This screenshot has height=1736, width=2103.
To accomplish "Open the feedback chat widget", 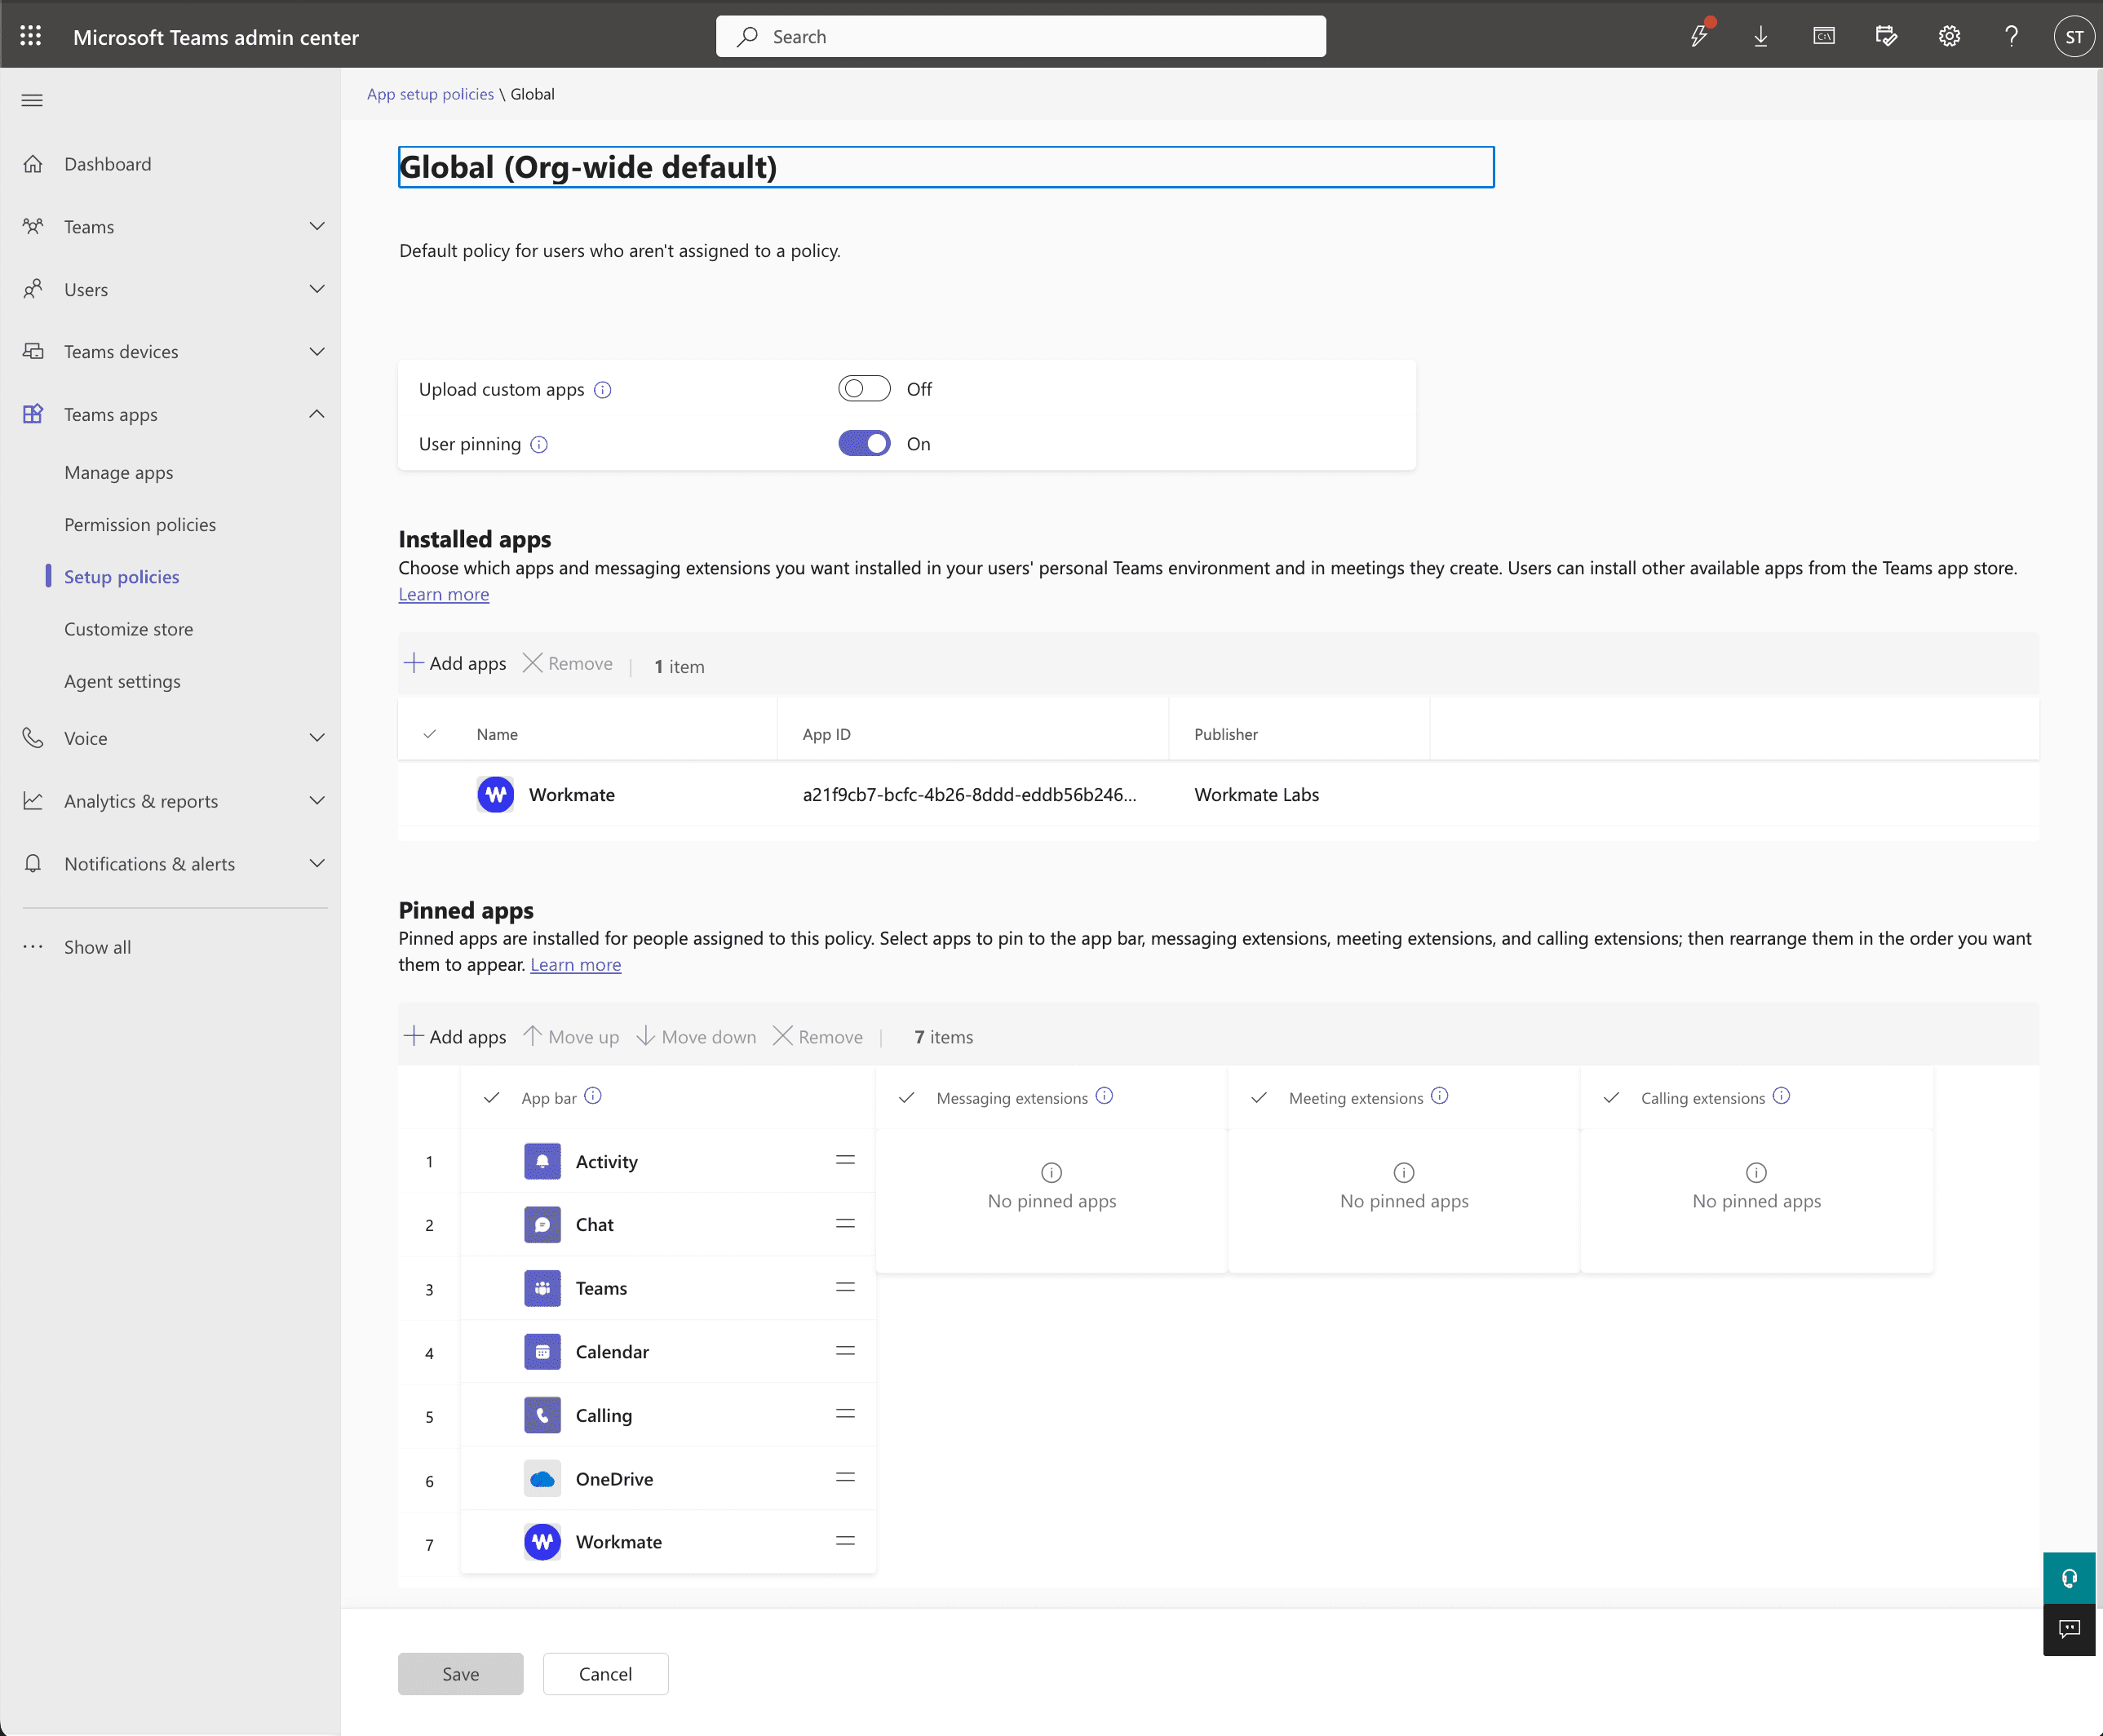I will 2069,1630.
